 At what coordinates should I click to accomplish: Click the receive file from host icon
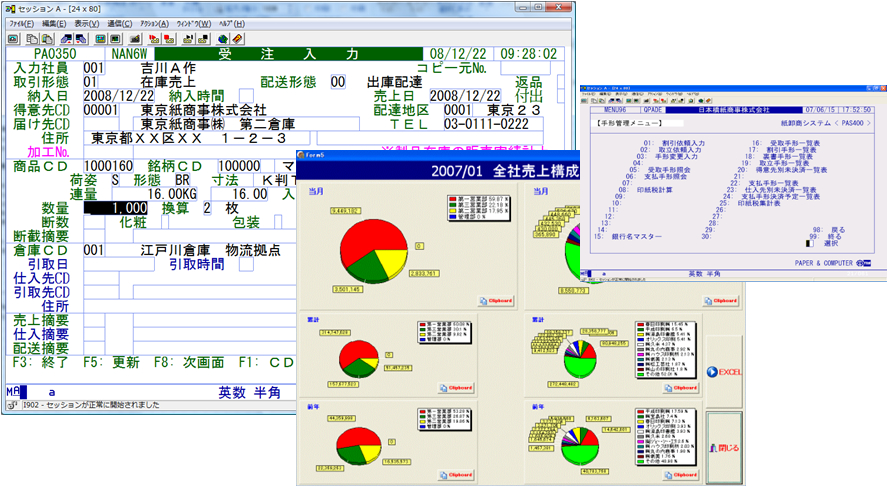(x=81, y=39)
